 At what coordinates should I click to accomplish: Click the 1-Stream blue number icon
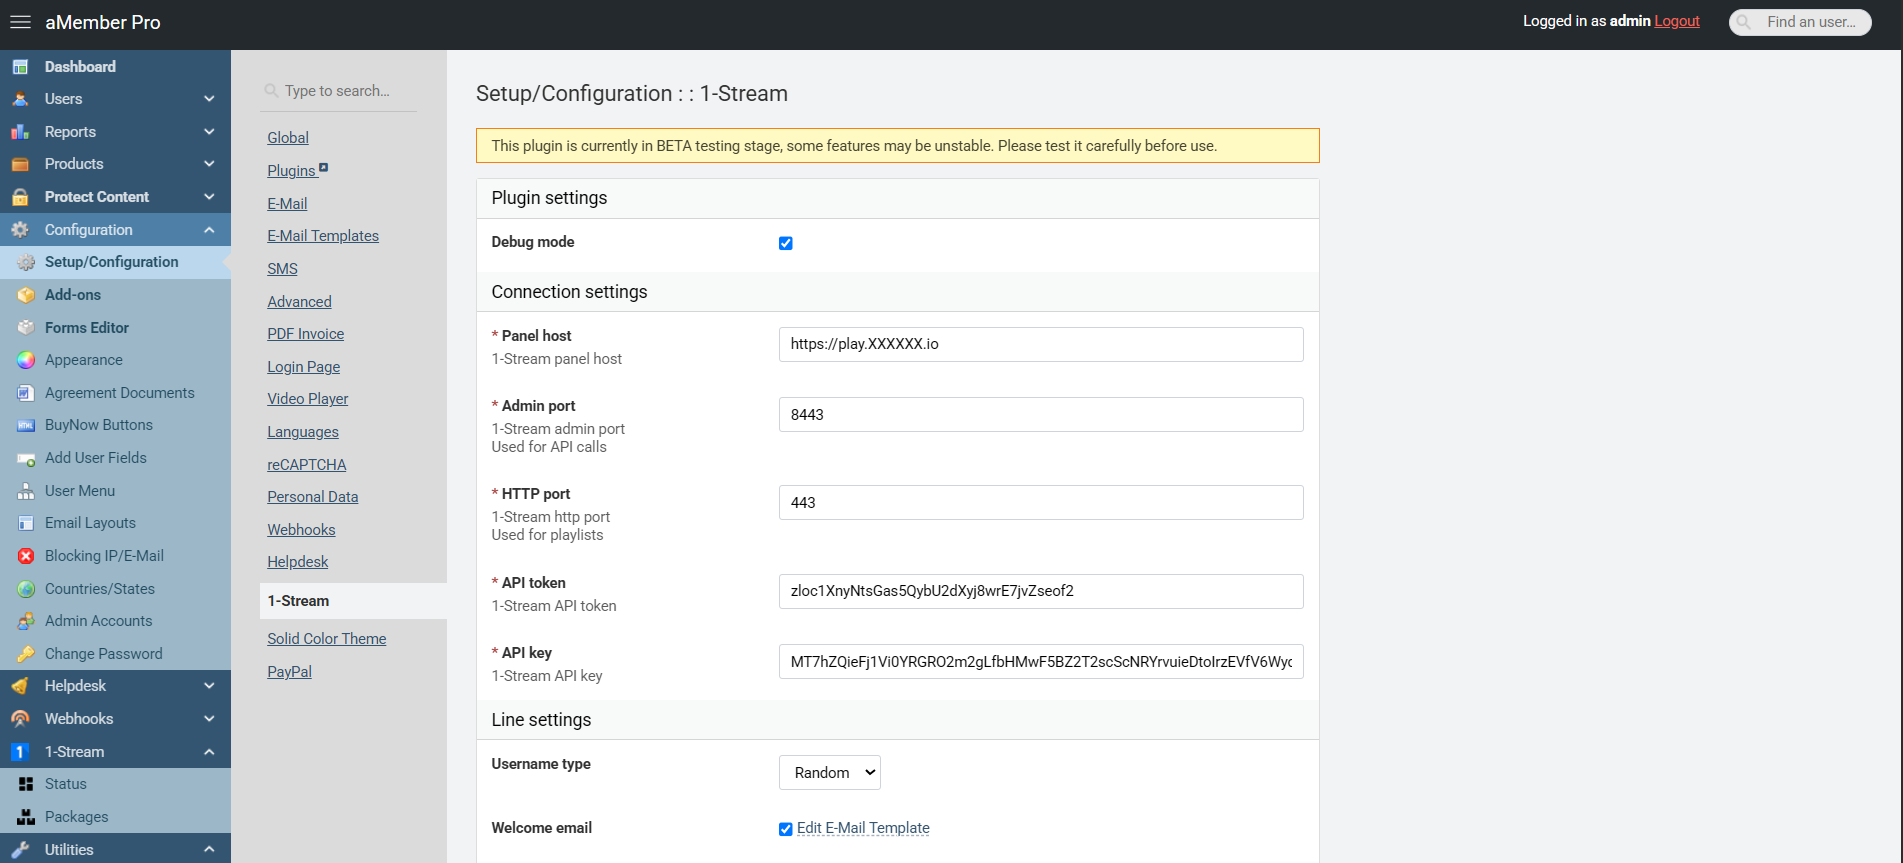pyautogui.click(x=20, y=752)
